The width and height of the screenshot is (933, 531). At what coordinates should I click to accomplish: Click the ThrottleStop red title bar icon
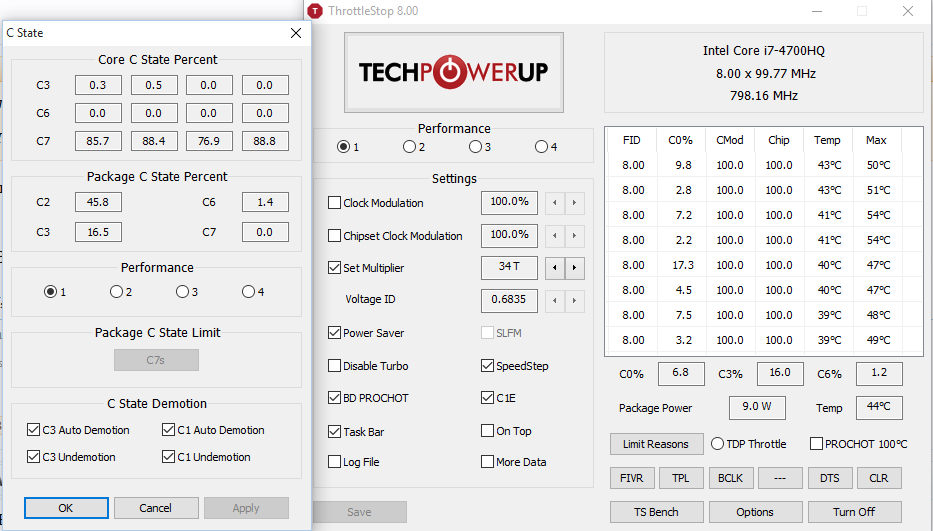click(315, 11)
